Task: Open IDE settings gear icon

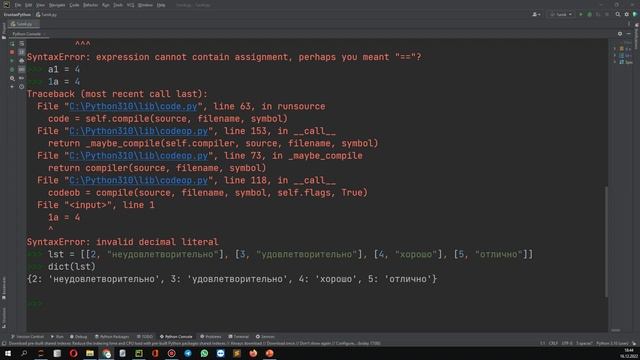Action: point(627,14)
